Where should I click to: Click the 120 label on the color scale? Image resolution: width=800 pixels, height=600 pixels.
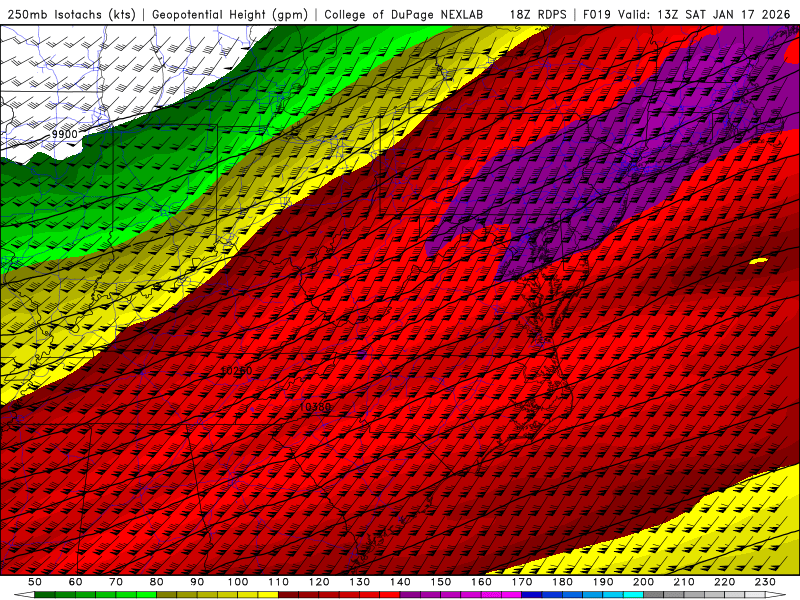(319, 582)
